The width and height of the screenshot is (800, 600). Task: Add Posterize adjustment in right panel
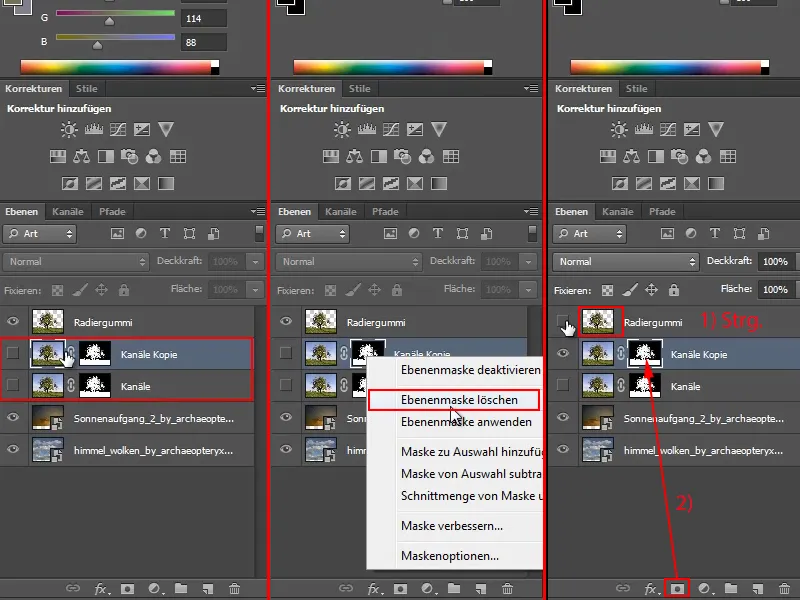pos(644,183)
